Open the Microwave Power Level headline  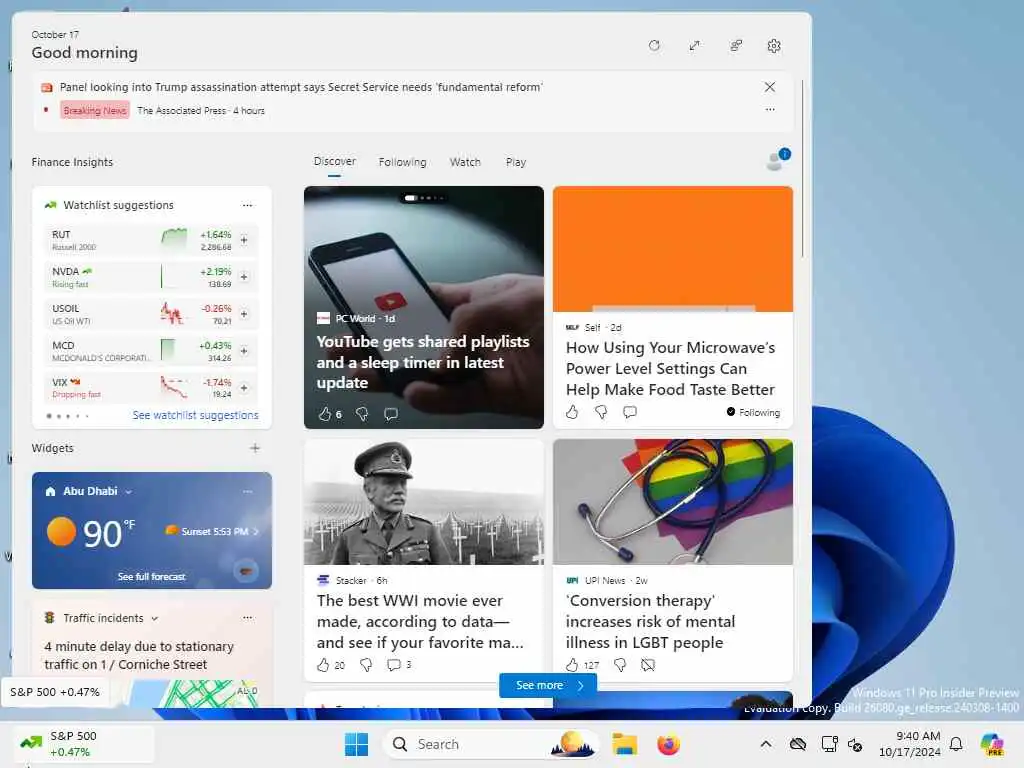(x=670, y=368)
